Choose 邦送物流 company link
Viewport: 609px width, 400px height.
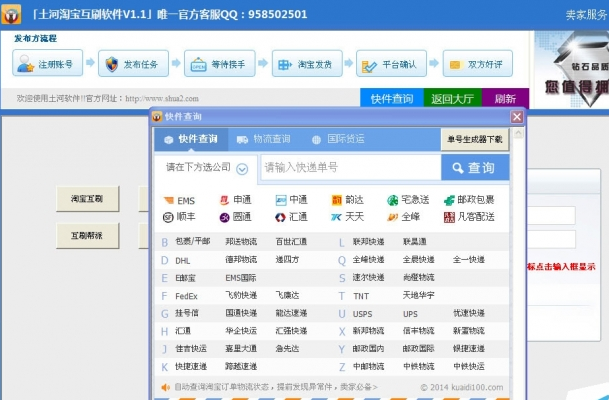(x=241, y=242)
